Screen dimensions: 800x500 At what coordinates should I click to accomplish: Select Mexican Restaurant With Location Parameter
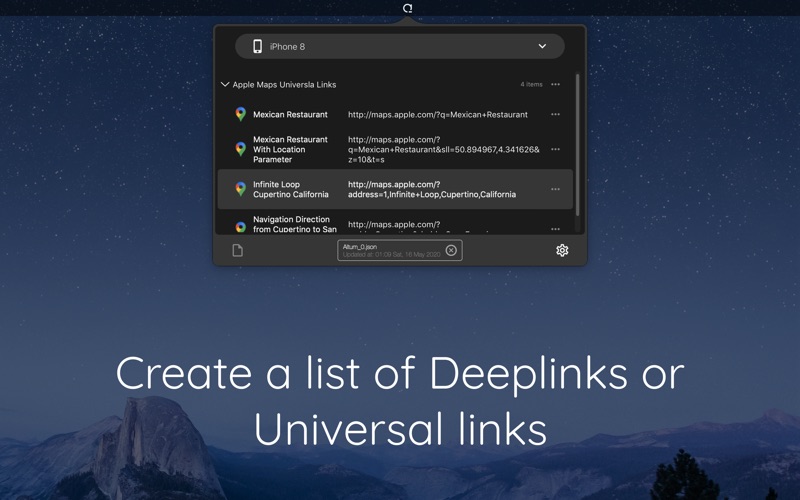[x=395, y=149]
